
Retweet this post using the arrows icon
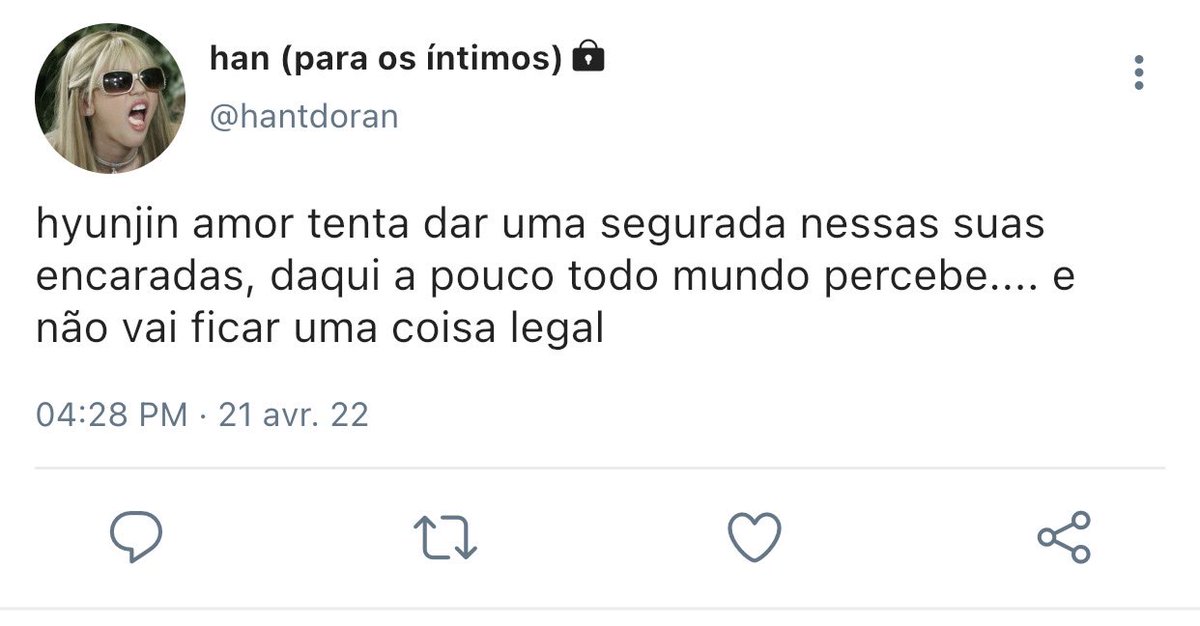point(445,538)
